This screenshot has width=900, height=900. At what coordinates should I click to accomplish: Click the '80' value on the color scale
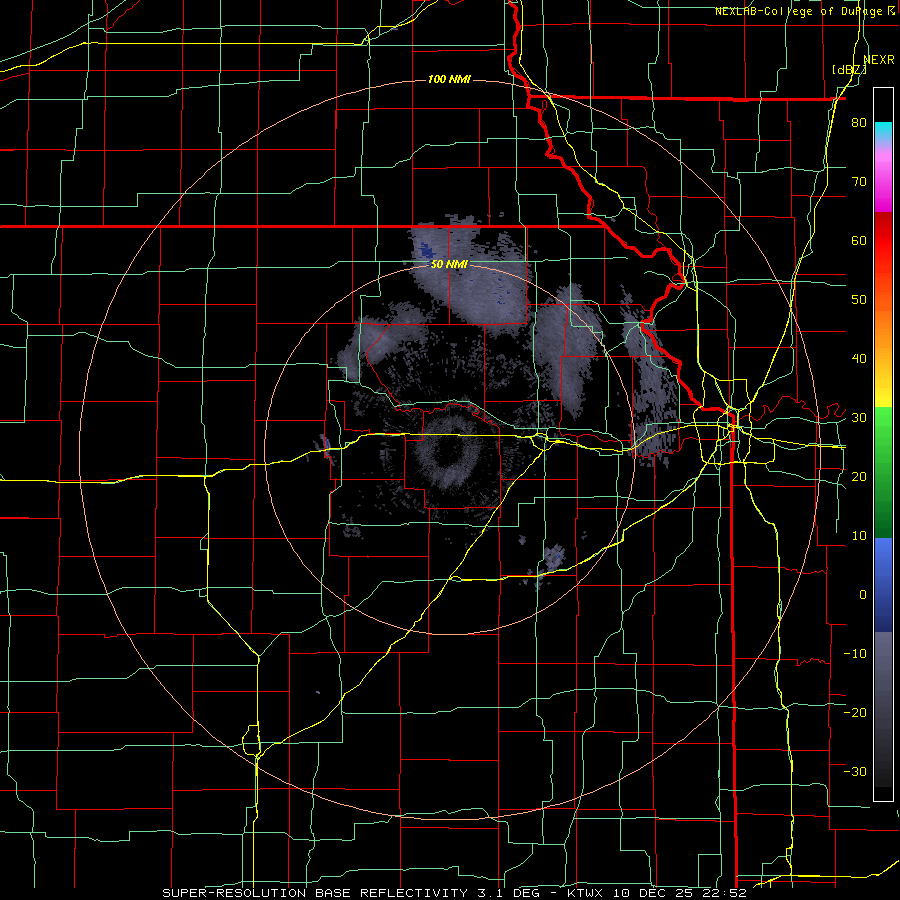click(859, 123)
